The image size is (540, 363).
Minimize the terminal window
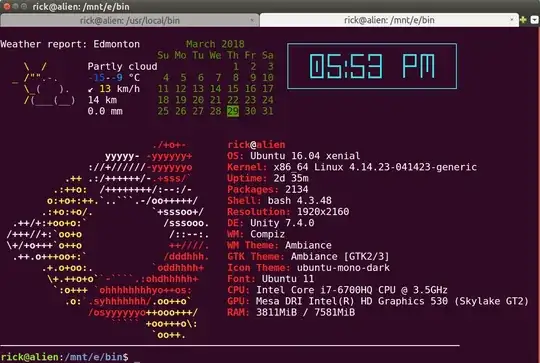point(15,6)
